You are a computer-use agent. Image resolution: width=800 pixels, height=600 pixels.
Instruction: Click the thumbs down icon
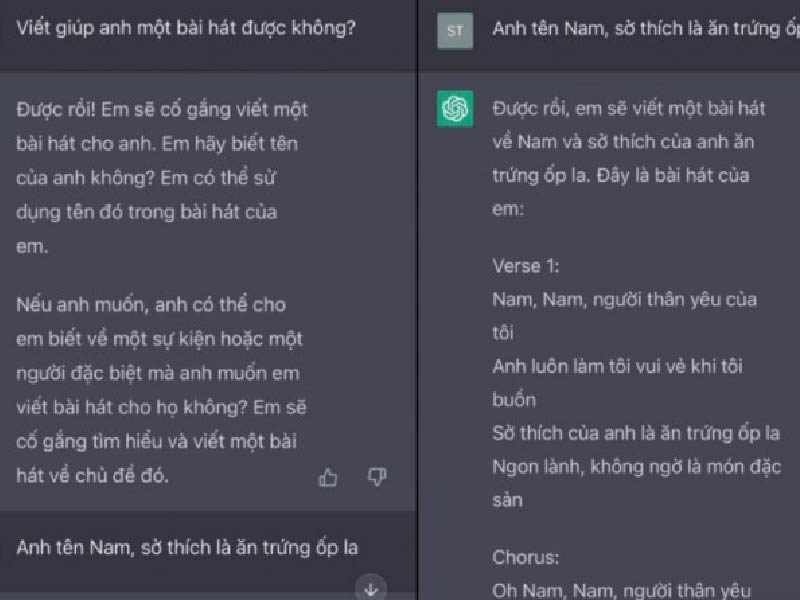(x=377, y=478)
